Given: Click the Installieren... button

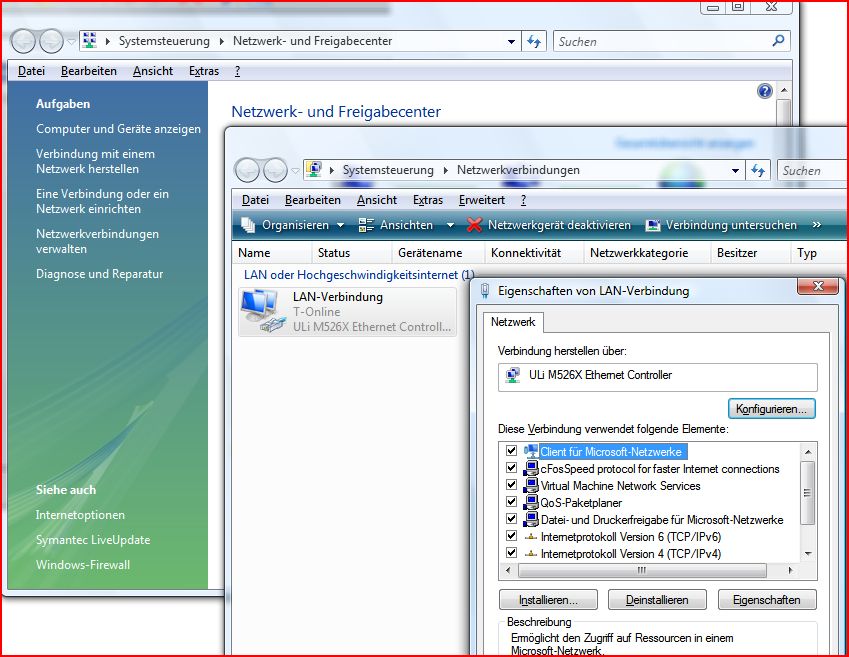Looking at the screenshot, I should (548, 600).
